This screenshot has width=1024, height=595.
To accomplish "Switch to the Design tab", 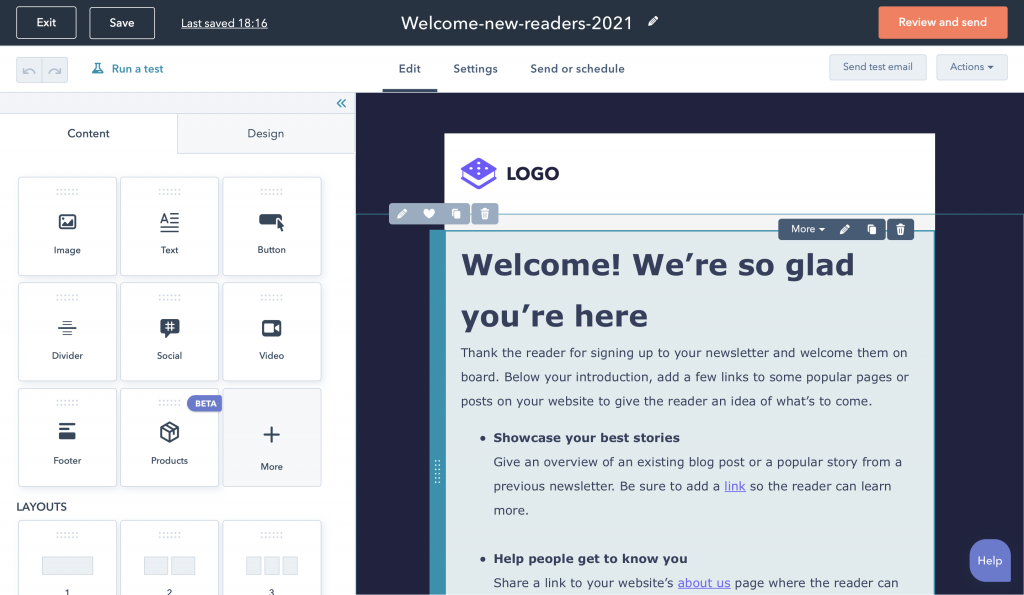I will tap(265, 132).
